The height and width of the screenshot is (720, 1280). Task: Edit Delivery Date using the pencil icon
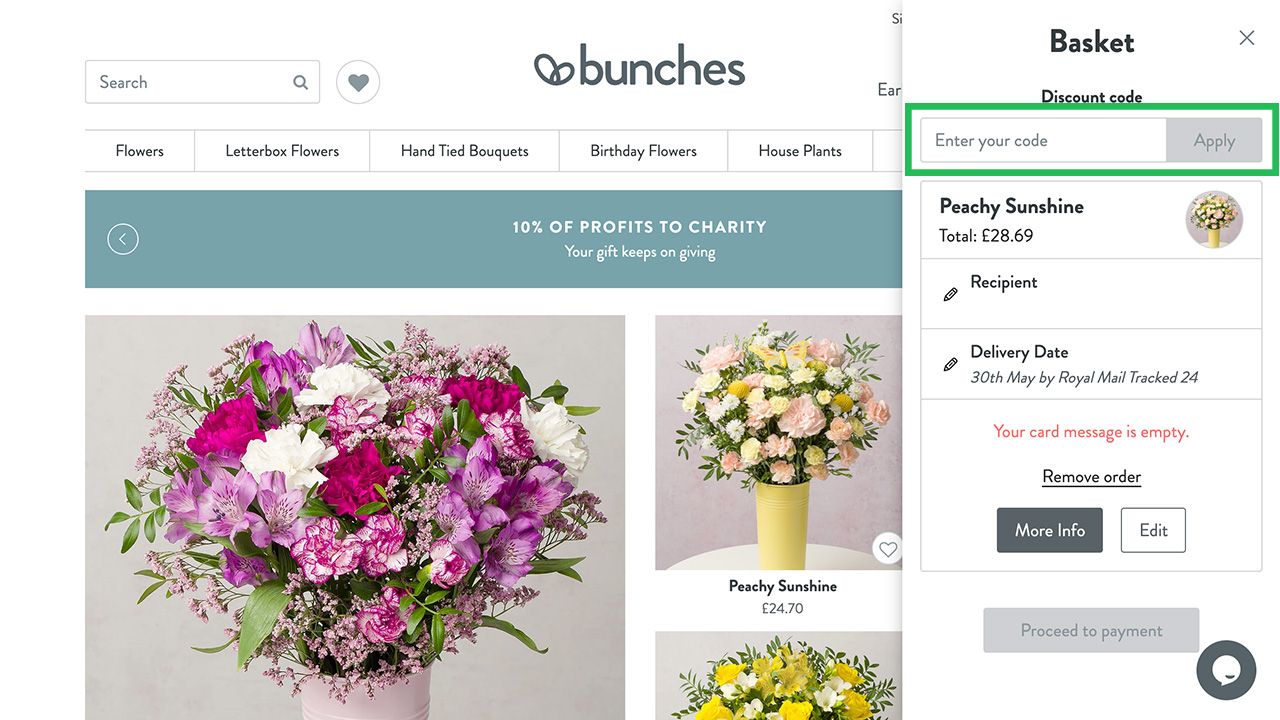[951, 364]
